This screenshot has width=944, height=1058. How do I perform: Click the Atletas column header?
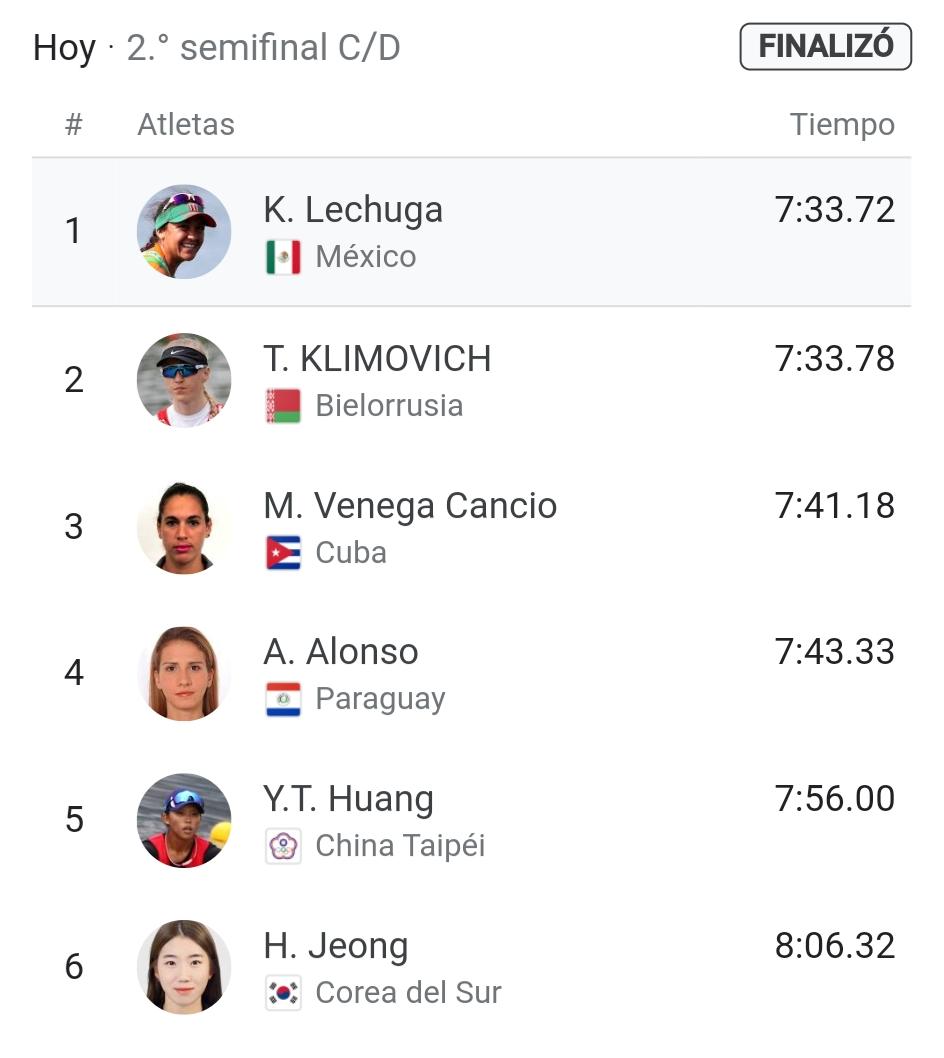186,125
